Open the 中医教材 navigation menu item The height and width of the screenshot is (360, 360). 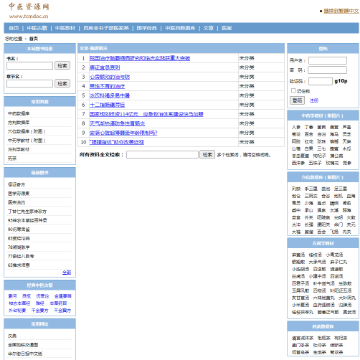[65, 28]
